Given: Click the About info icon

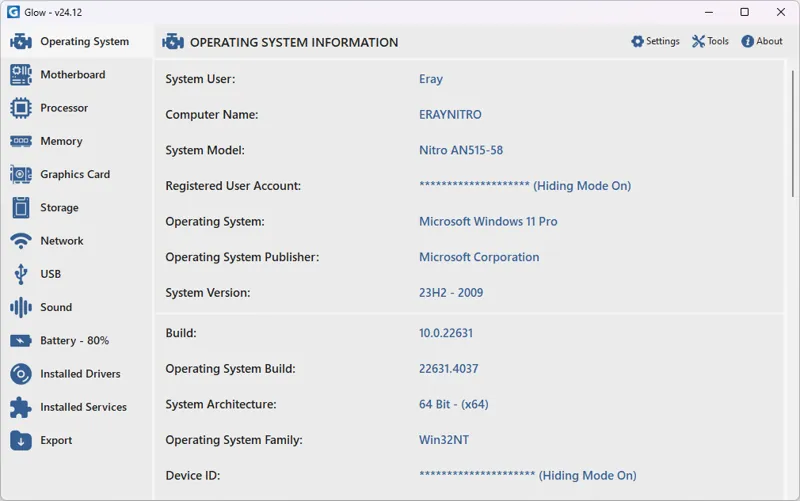Looking at the screenshot, I should 747,41.
